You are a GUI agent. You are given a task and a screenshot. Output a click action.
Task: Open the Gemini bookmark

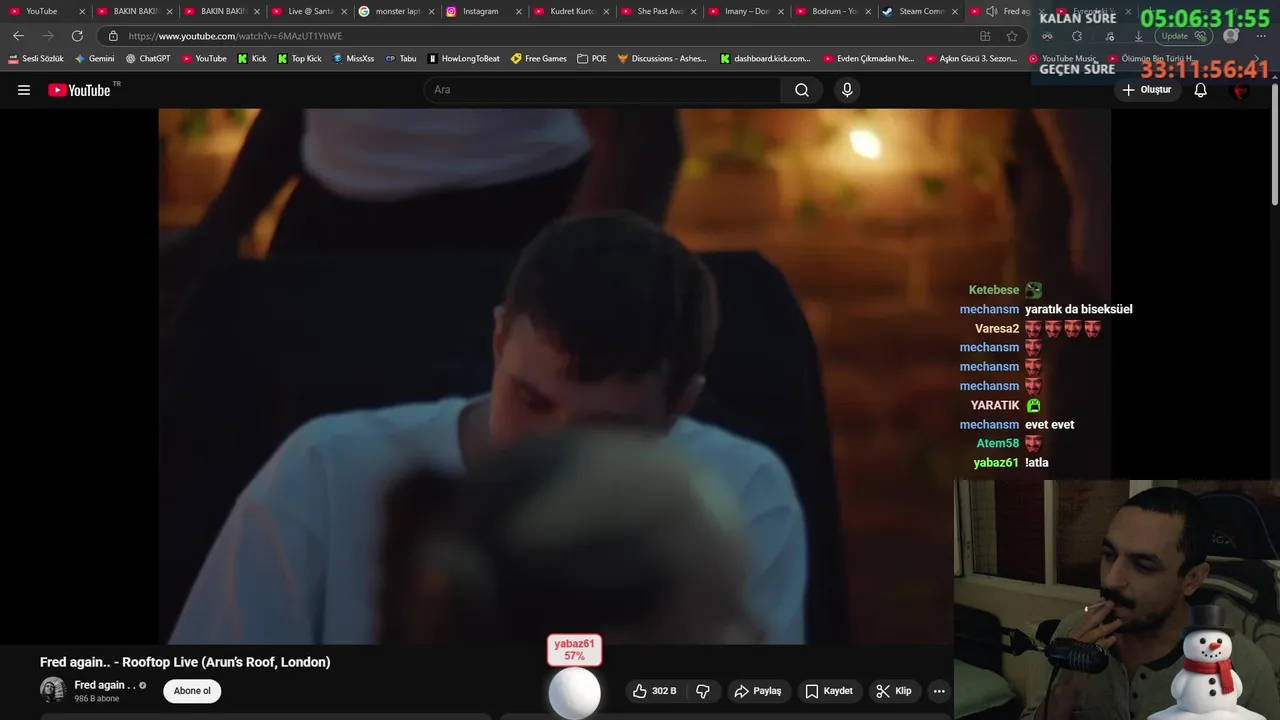point(94,59)
